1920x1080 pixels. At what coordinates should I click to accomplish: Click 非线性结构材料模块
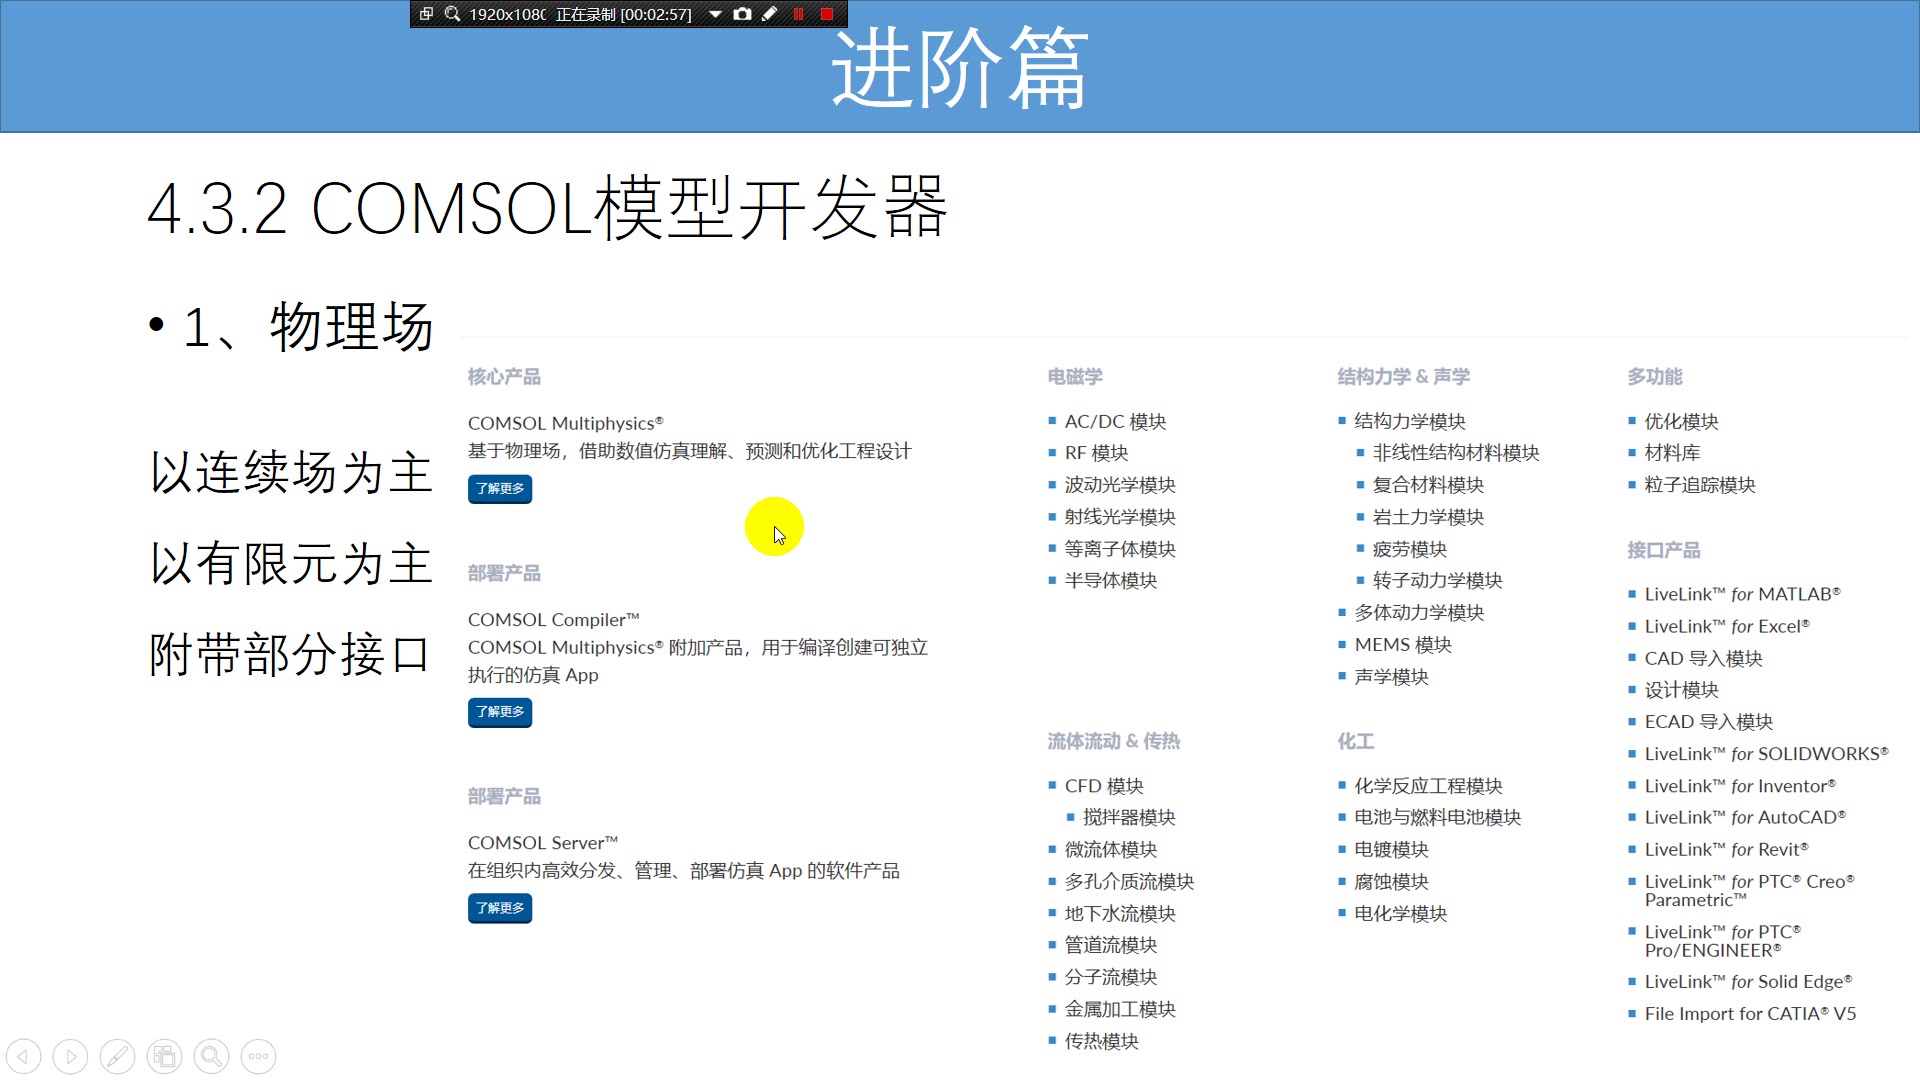(x=1456, y=453)
